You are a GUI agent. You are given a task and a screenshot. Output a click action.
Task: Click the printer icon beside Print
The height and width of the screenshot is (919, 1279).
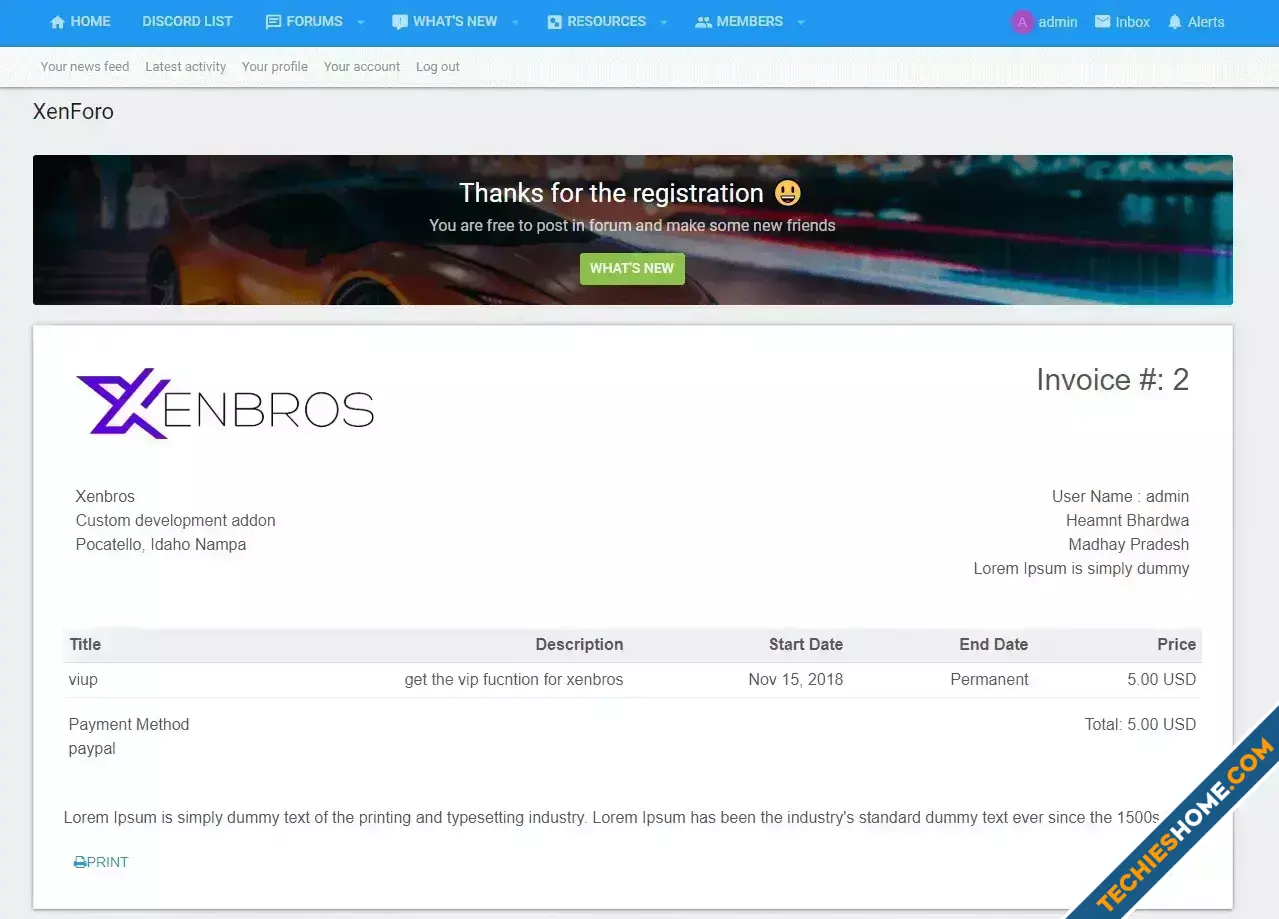(x=80, y=862)
